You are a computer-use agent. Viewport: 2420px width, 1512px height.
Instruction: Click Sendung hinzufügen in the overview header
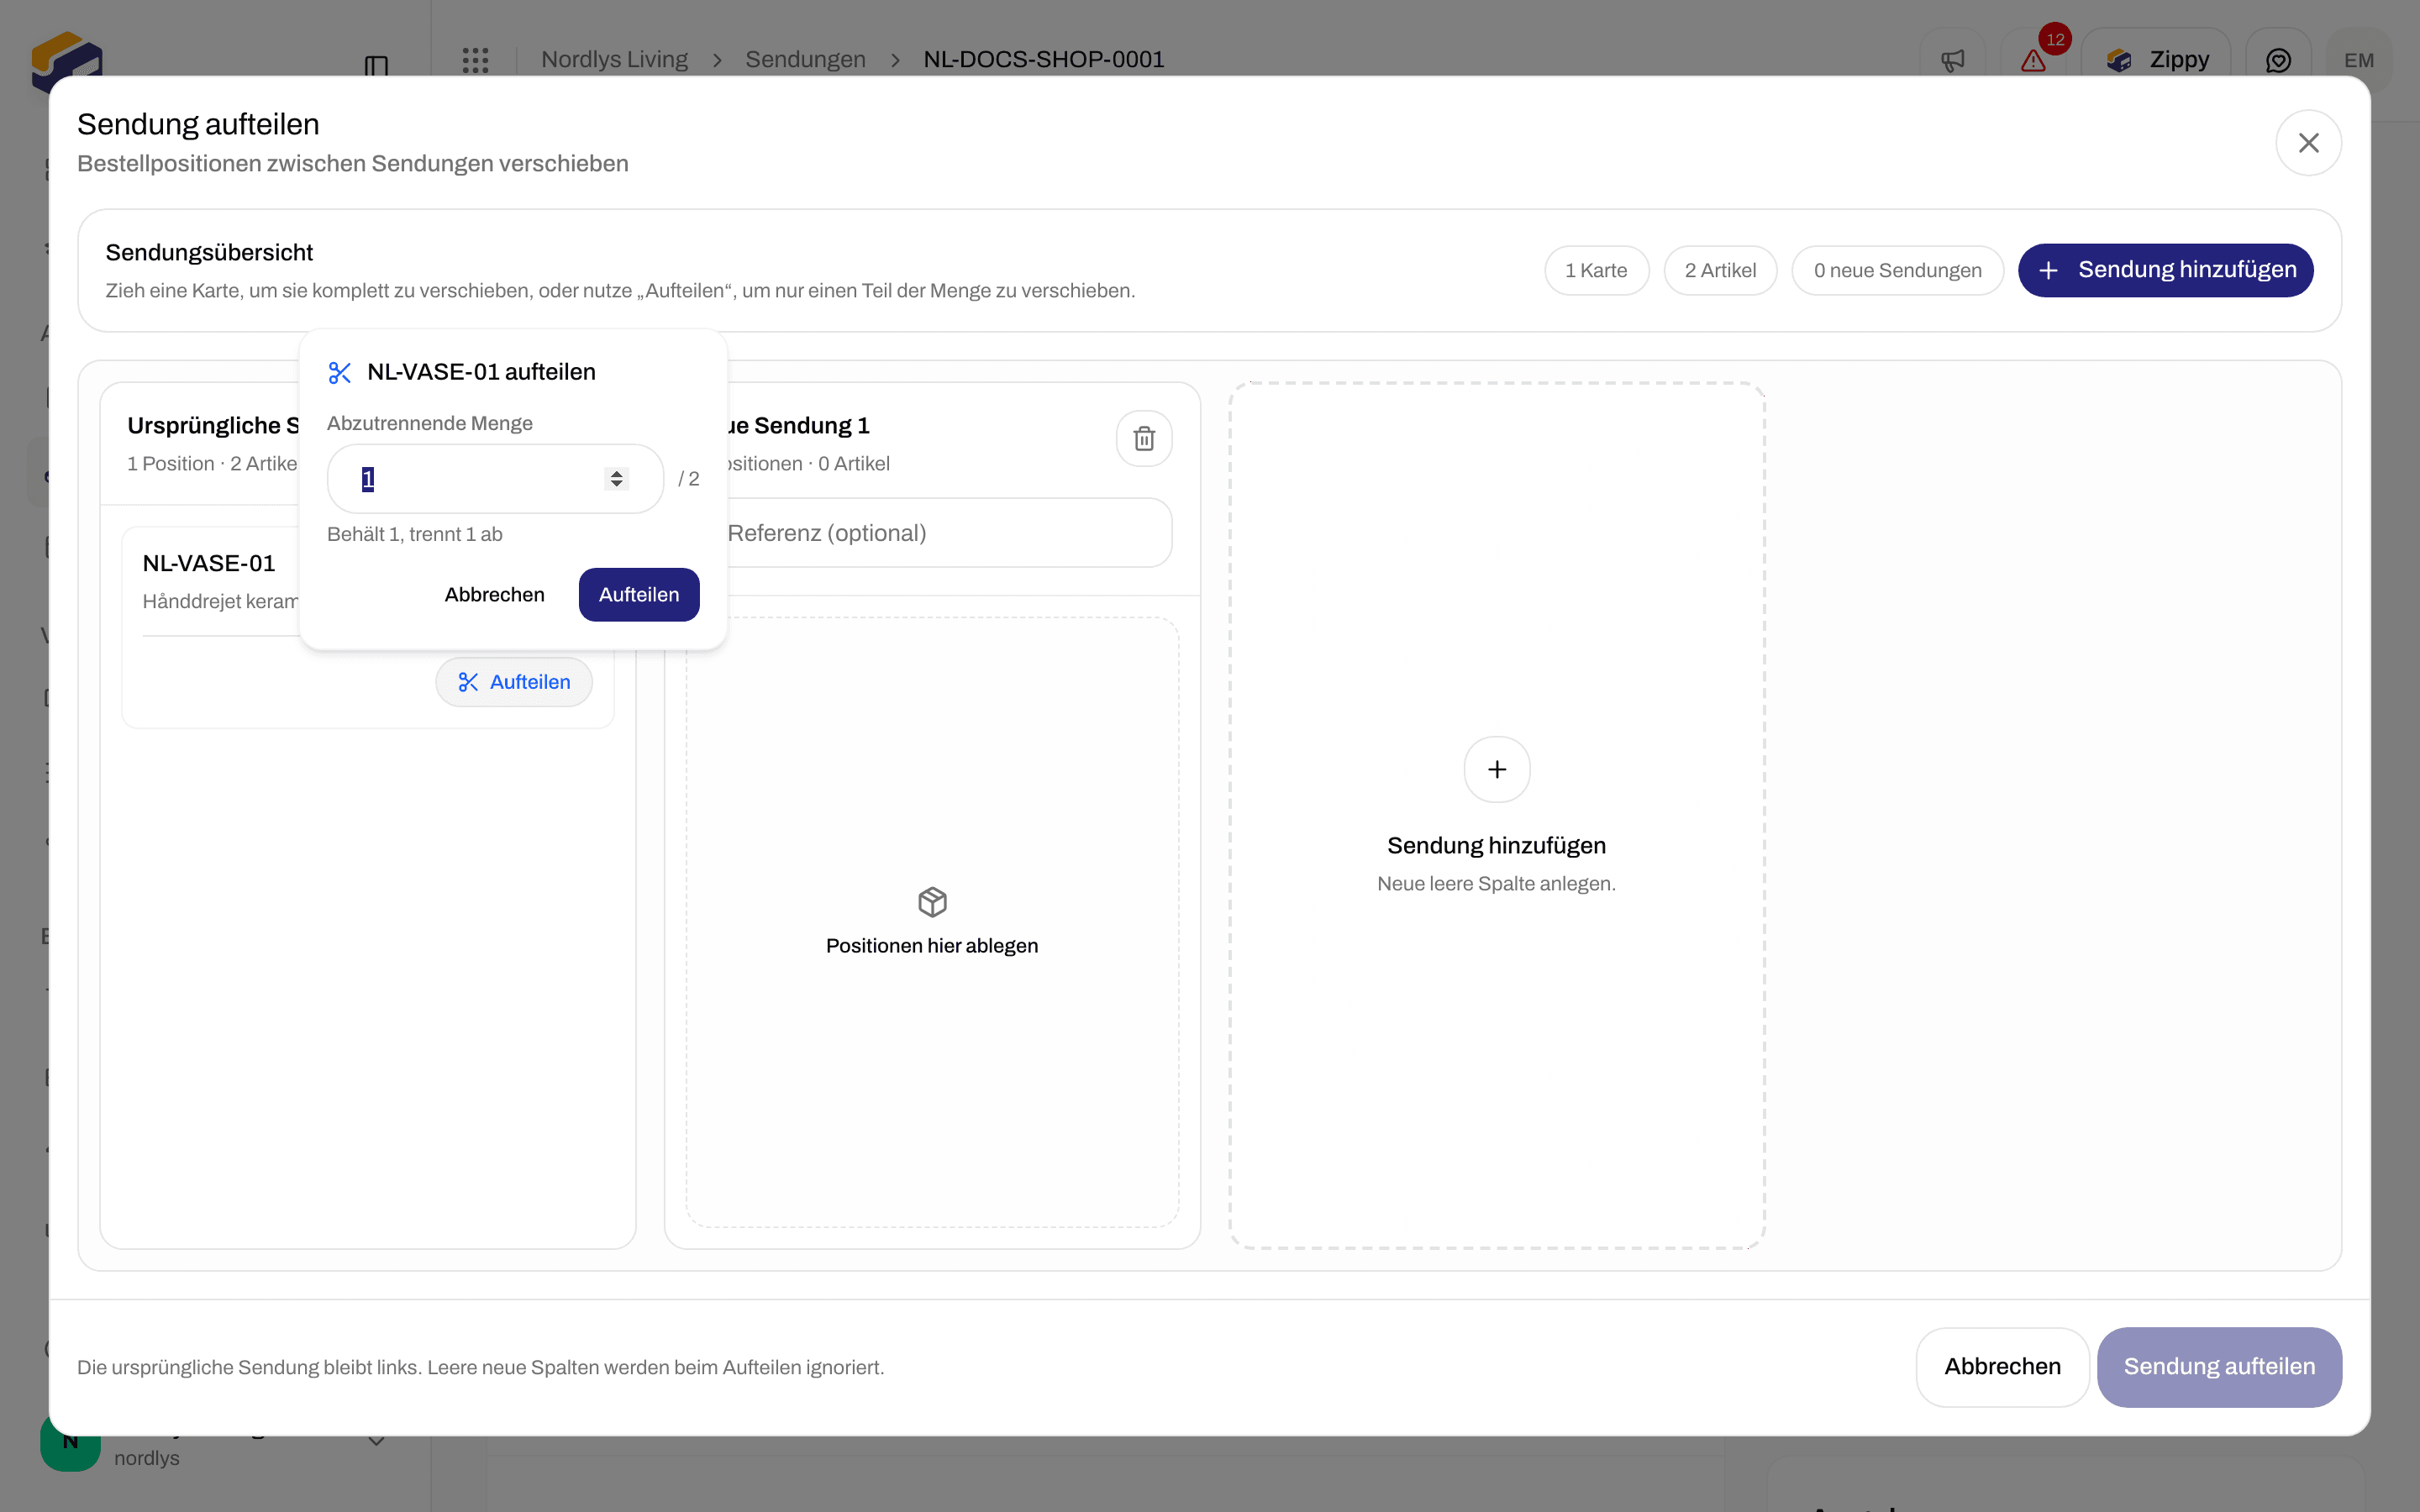tap(2165, 270)
